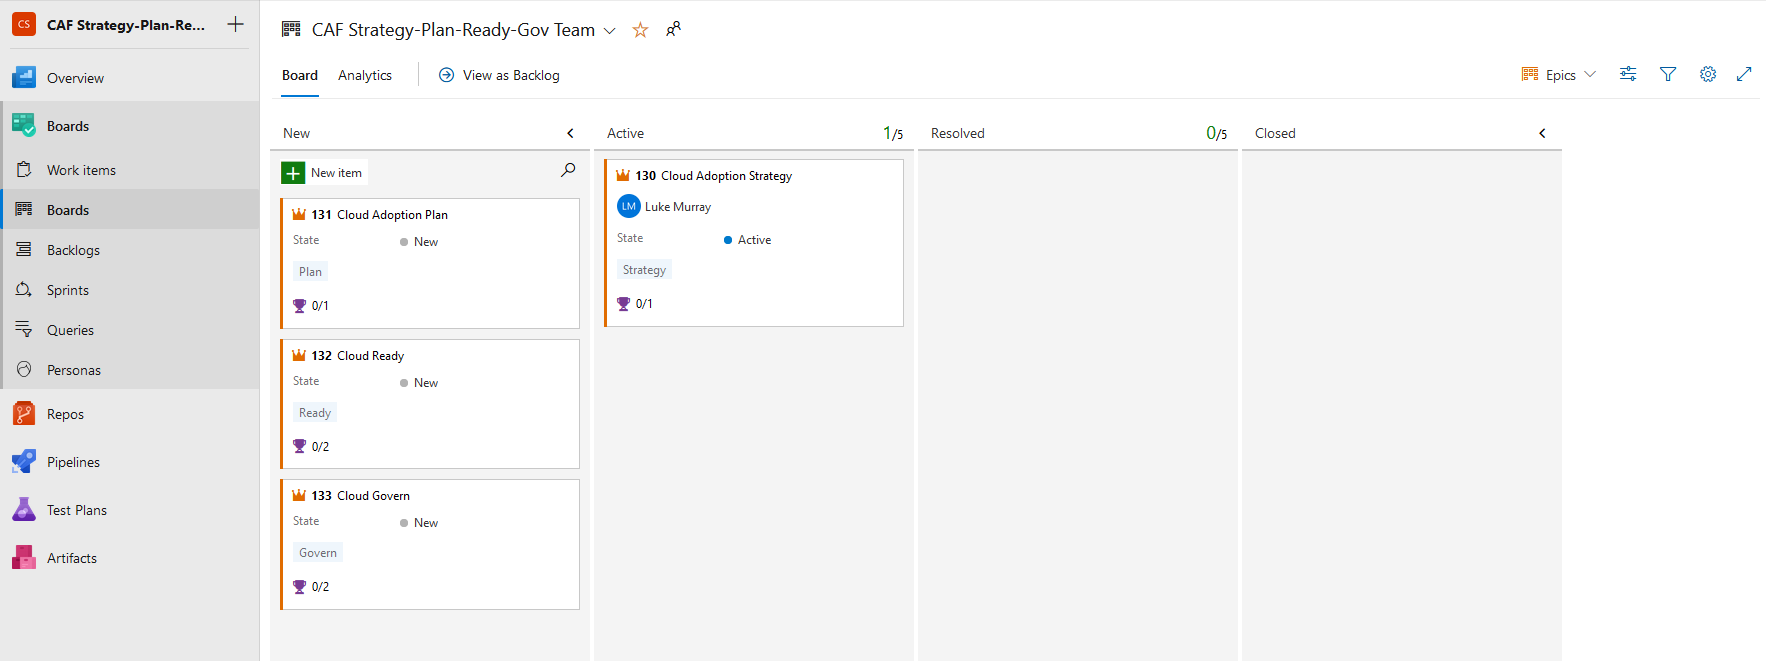The image size is (1766, 661).
Task: Open board filter funnel icon
Action: point(1668,74)
